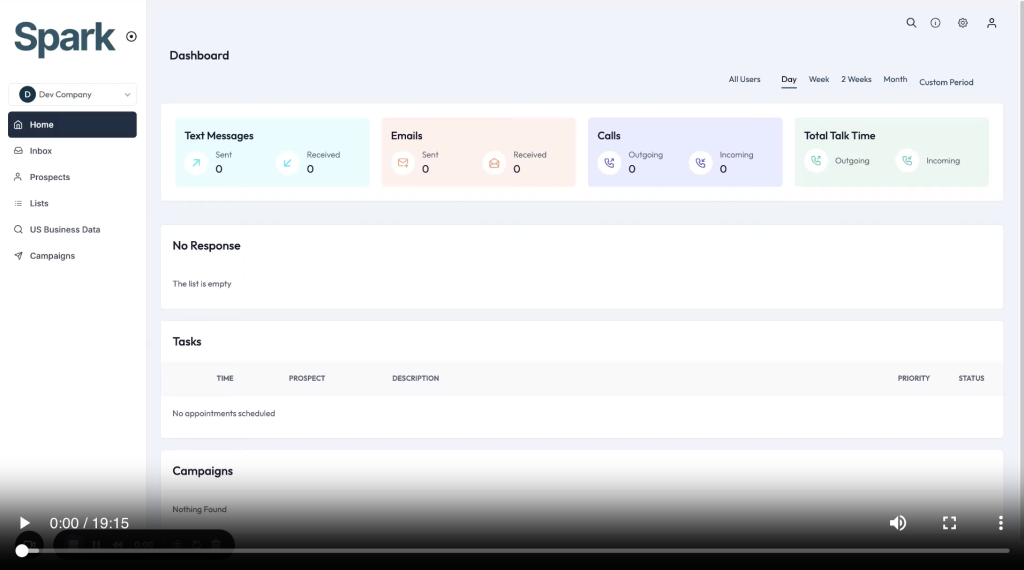Viewport: 1024px width, 570px height.
Task: Click Total Talk Time Incoming phone icon
Action: (907, 161)
